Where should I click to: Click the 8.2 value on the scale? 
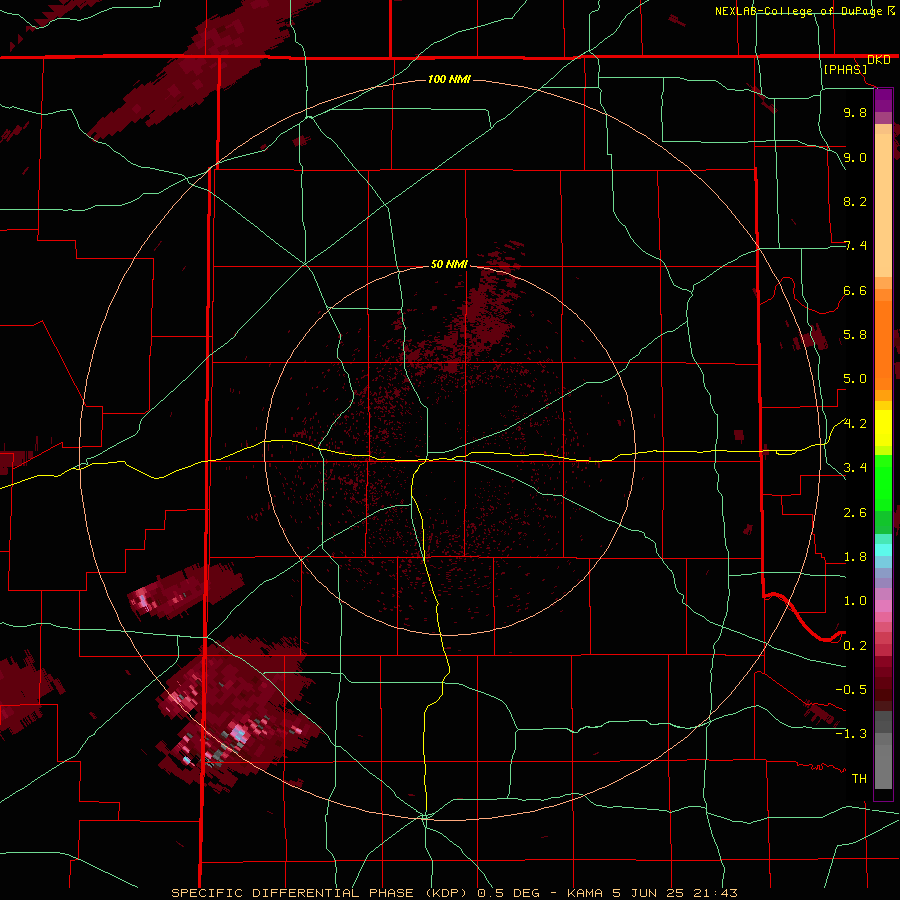pos(855,201)
